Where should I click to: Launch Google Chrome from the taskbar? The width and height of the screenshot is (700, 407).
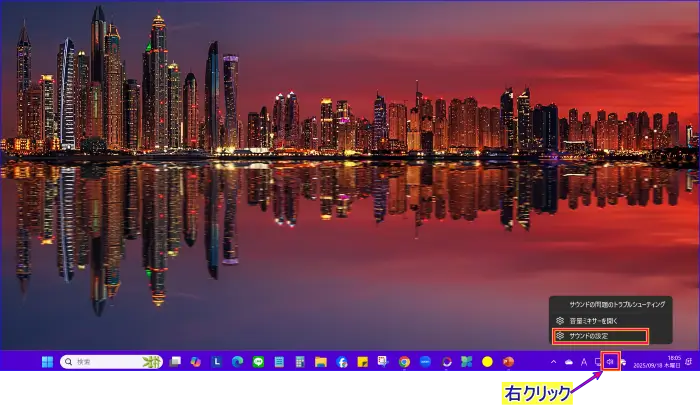(404, 362)
